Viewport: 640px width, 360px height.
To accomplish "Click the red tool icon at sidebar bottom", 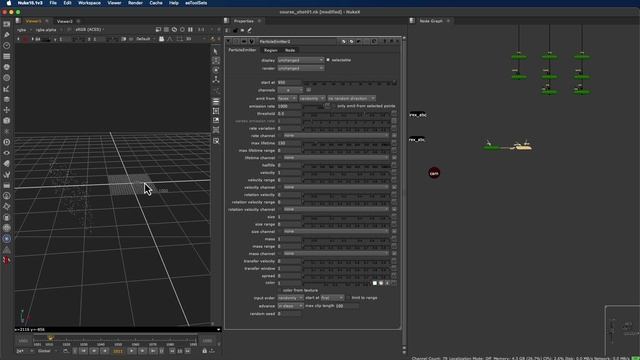I will pyautogui.click(x=7, y=260).
